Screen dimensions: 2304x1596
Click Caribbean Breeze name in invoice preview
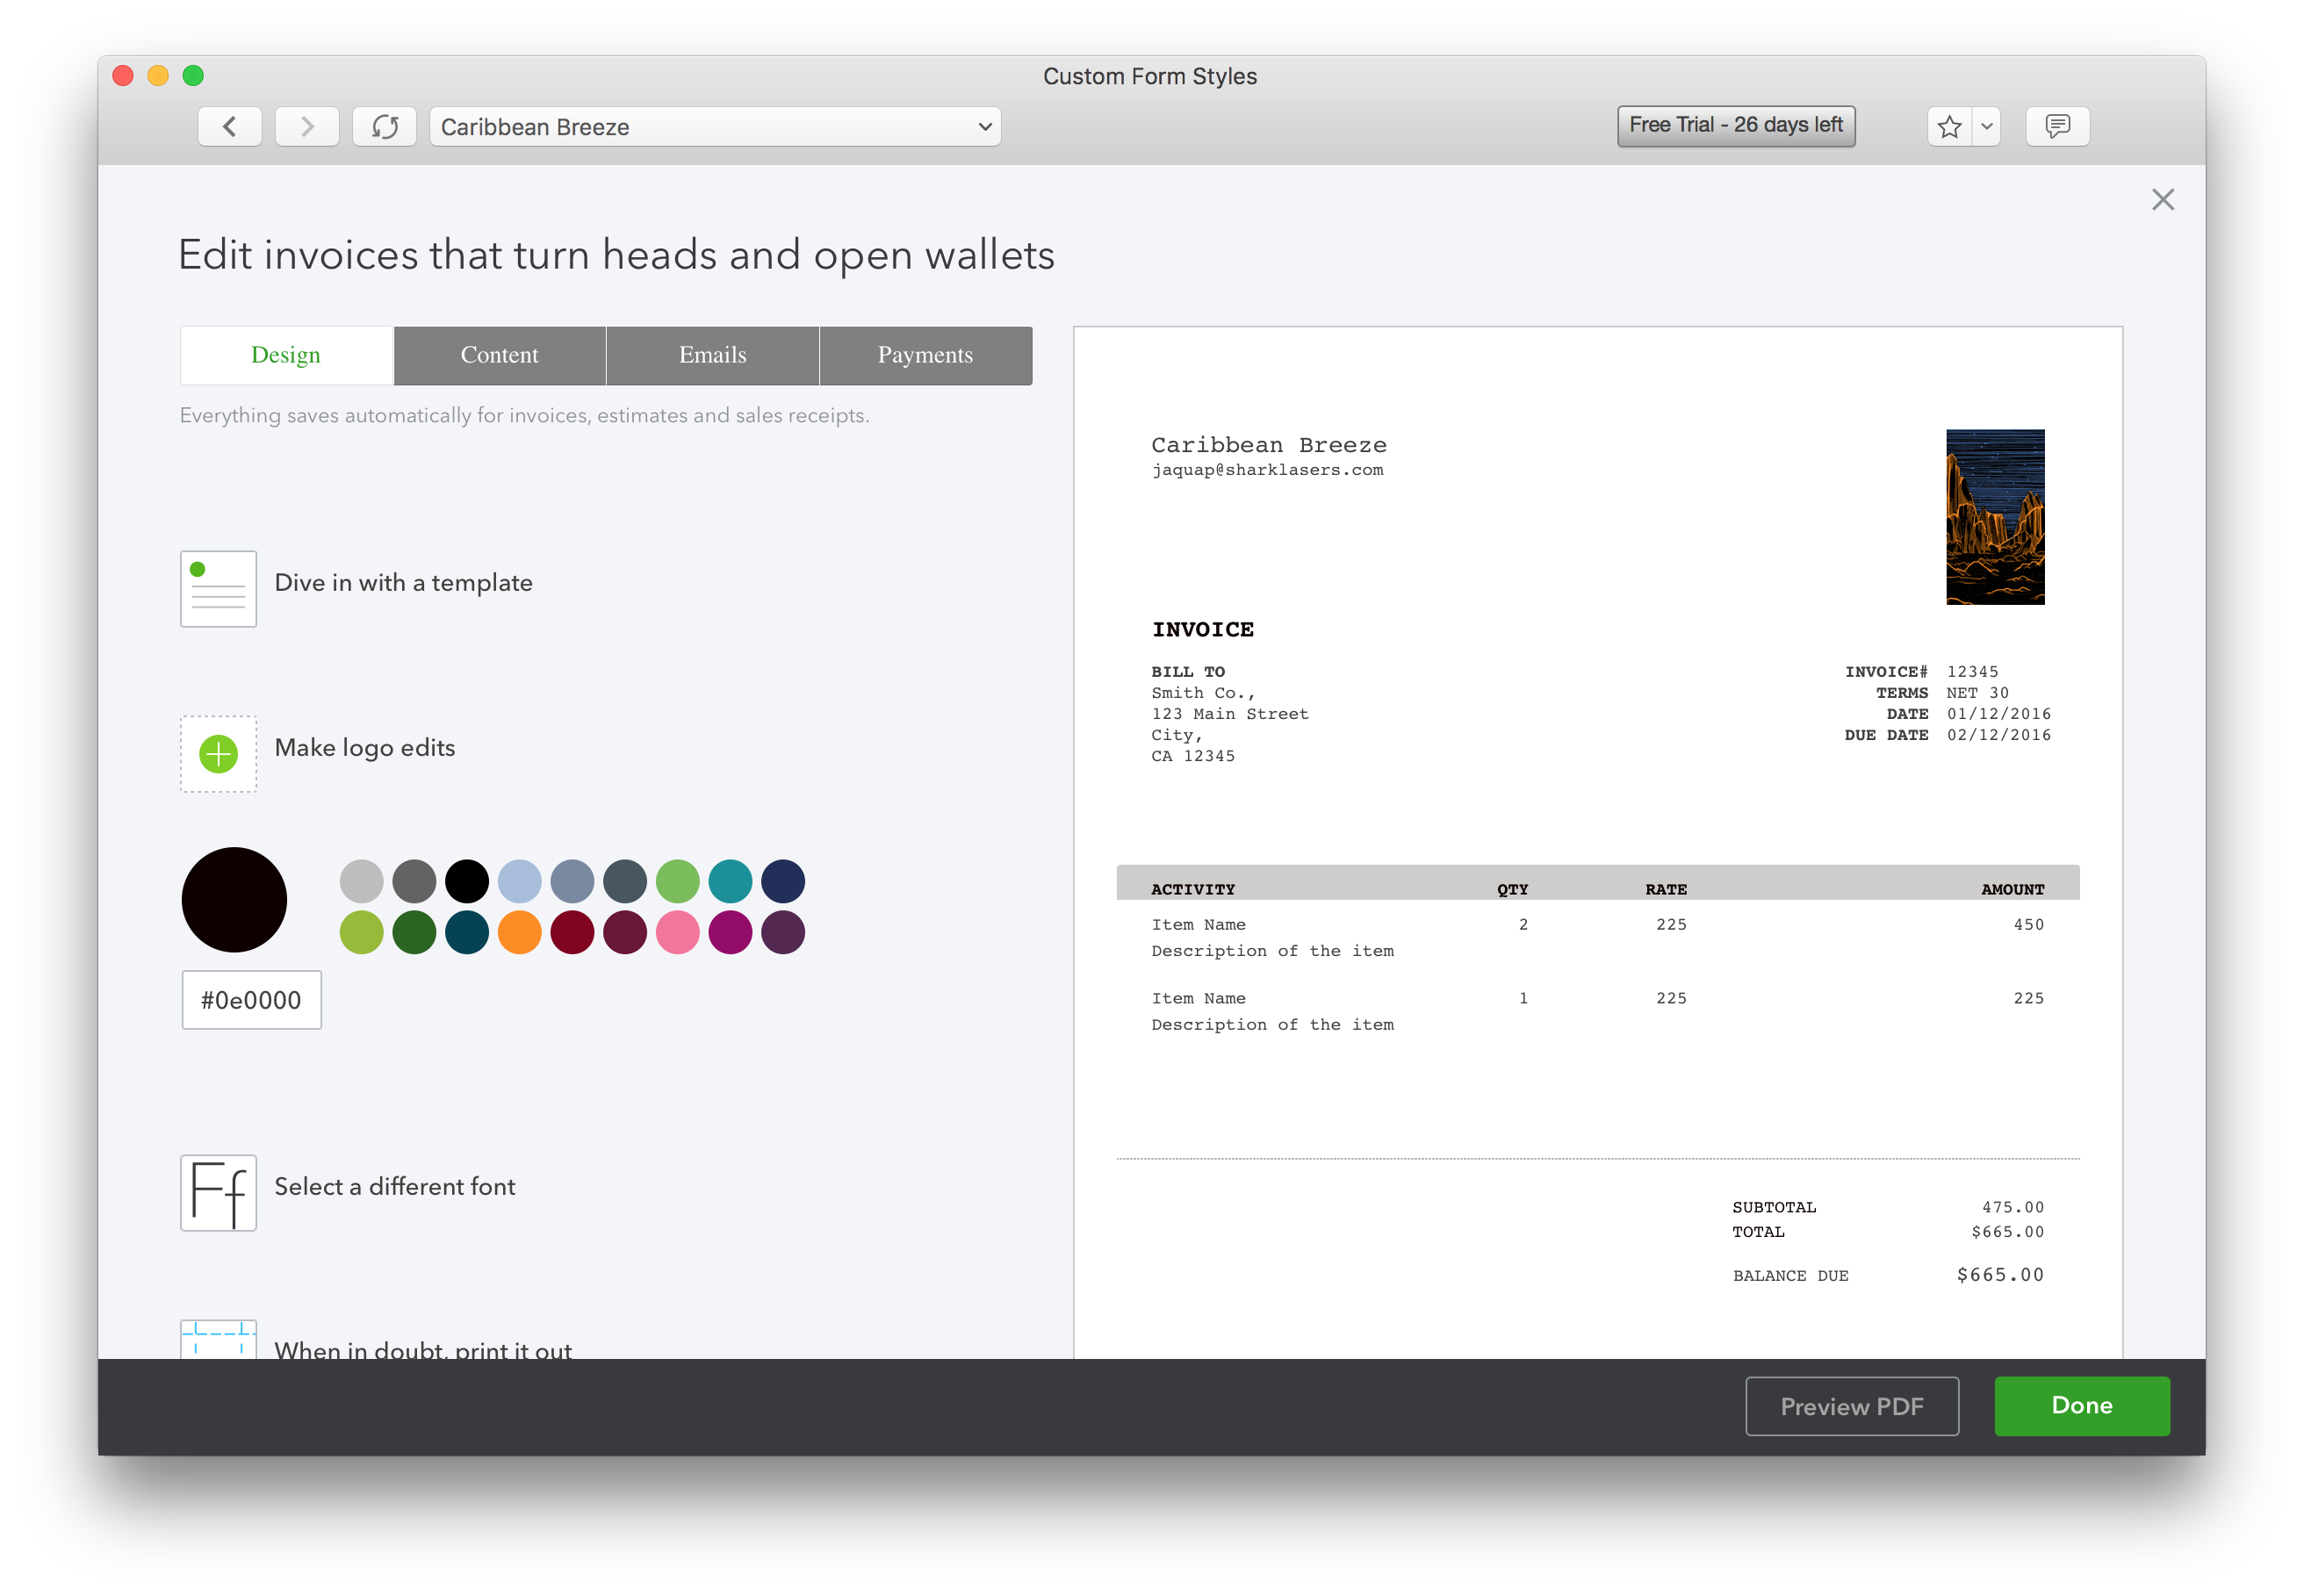coord(1269,445)
